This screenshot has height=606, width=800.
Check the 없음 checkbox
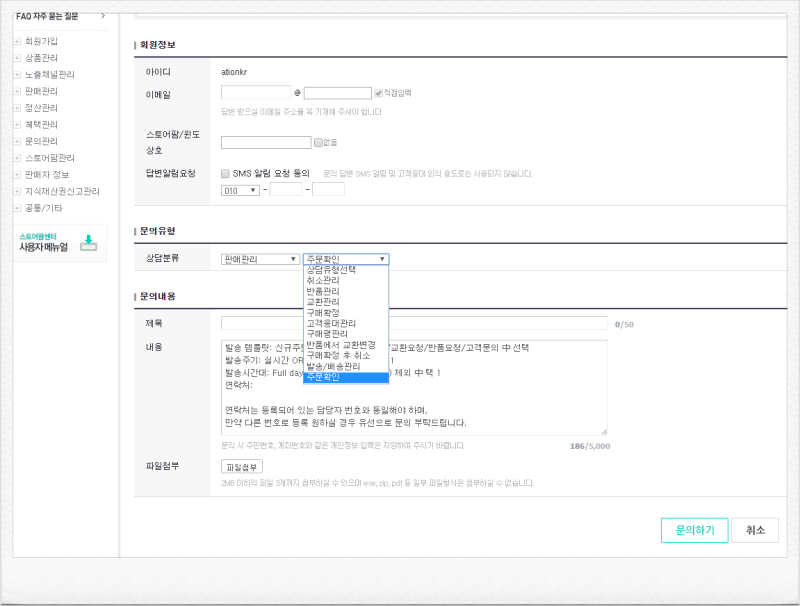(318, 142)
